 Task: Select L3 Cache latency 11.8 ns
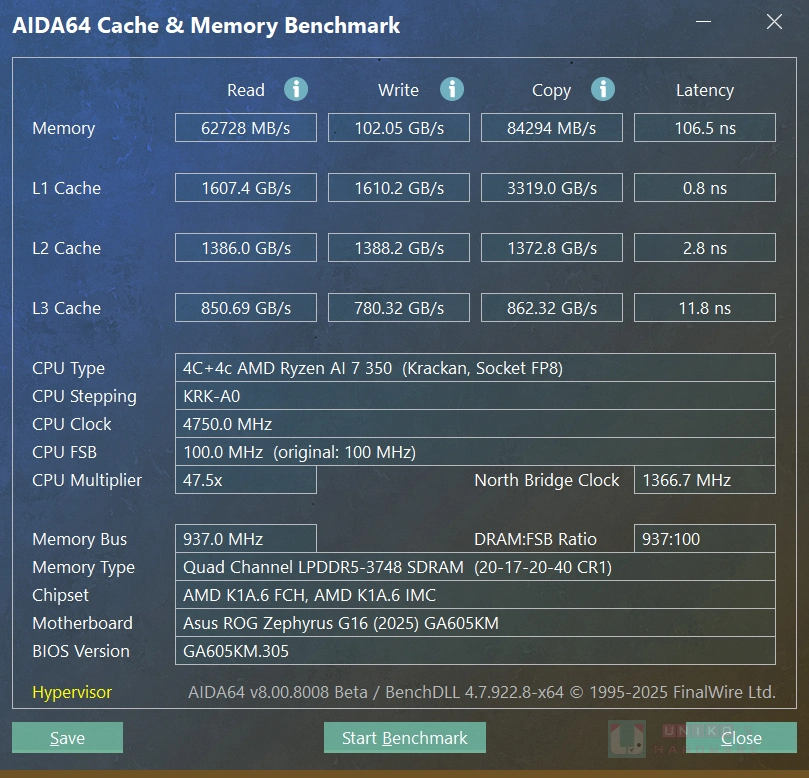pos(705,307)
